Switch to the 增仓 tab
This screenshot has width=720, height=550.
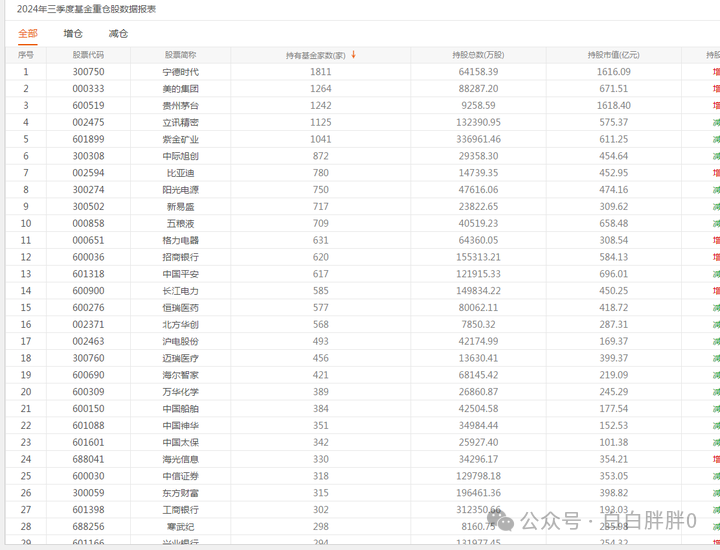pyautogui.click(x=73, y=34)
